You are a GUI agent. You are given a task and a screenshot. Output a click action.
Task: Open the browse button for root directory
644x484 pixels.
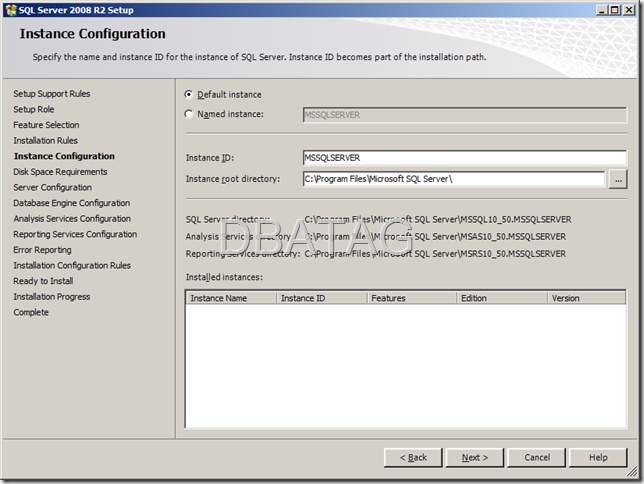tap(618, 180)
